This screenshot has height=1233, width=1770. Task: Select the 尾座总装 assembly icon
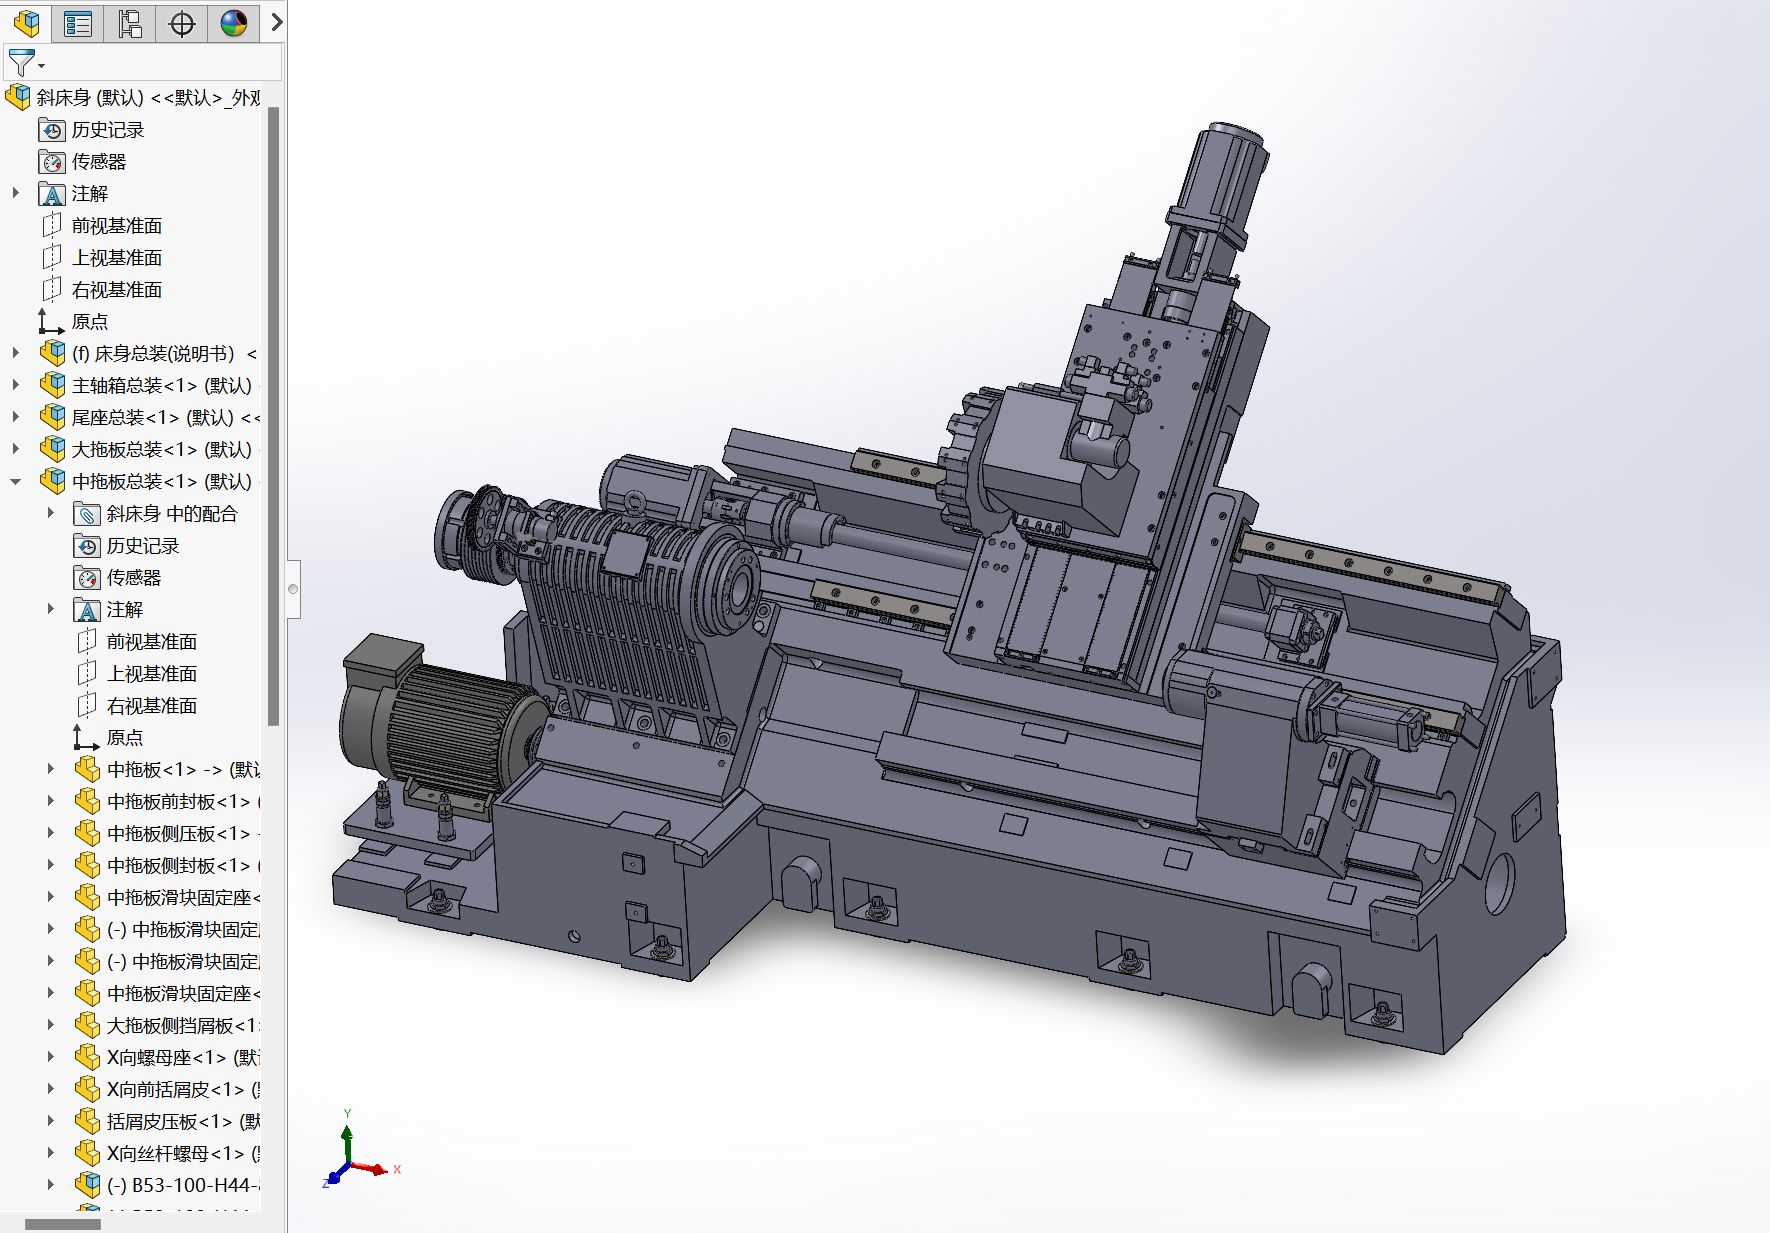point(52,417)
